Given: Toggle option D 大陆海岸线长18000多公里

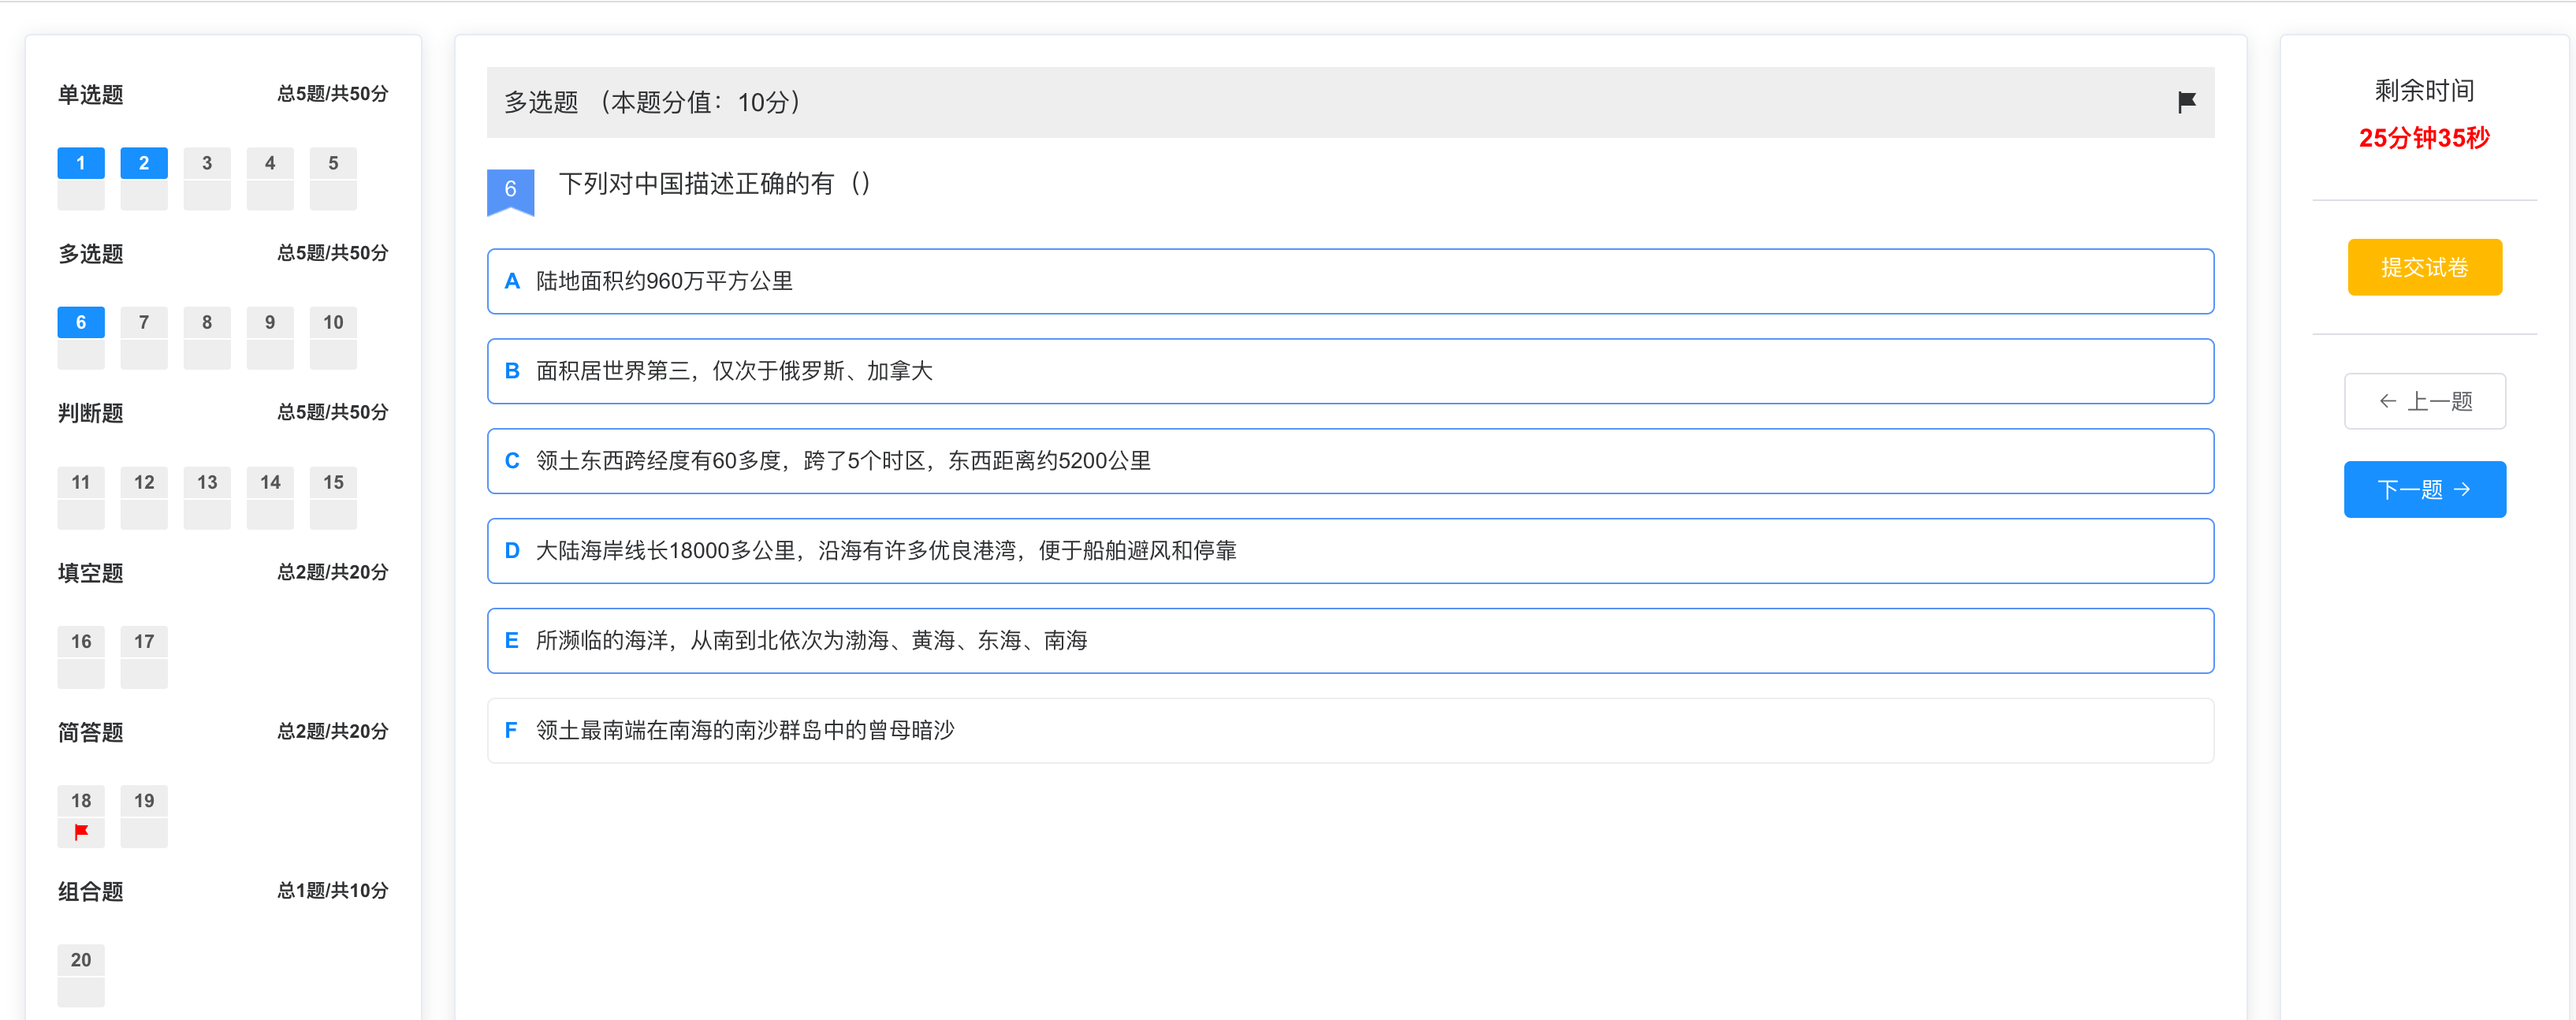Looking at the screenshot, I should pyautogui.click(x=1350, y=551).
